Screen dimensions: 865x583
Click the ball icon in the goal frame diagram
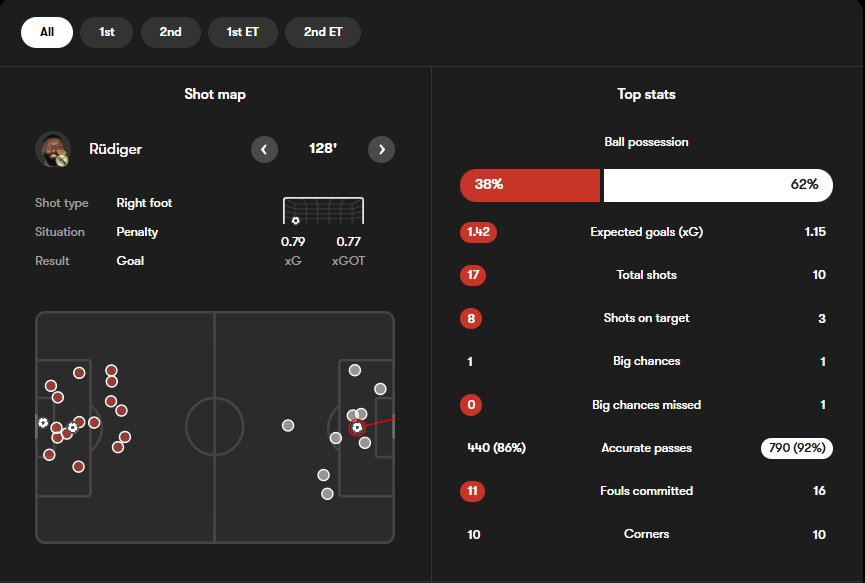pyautogui.click(x=296, y=221)
